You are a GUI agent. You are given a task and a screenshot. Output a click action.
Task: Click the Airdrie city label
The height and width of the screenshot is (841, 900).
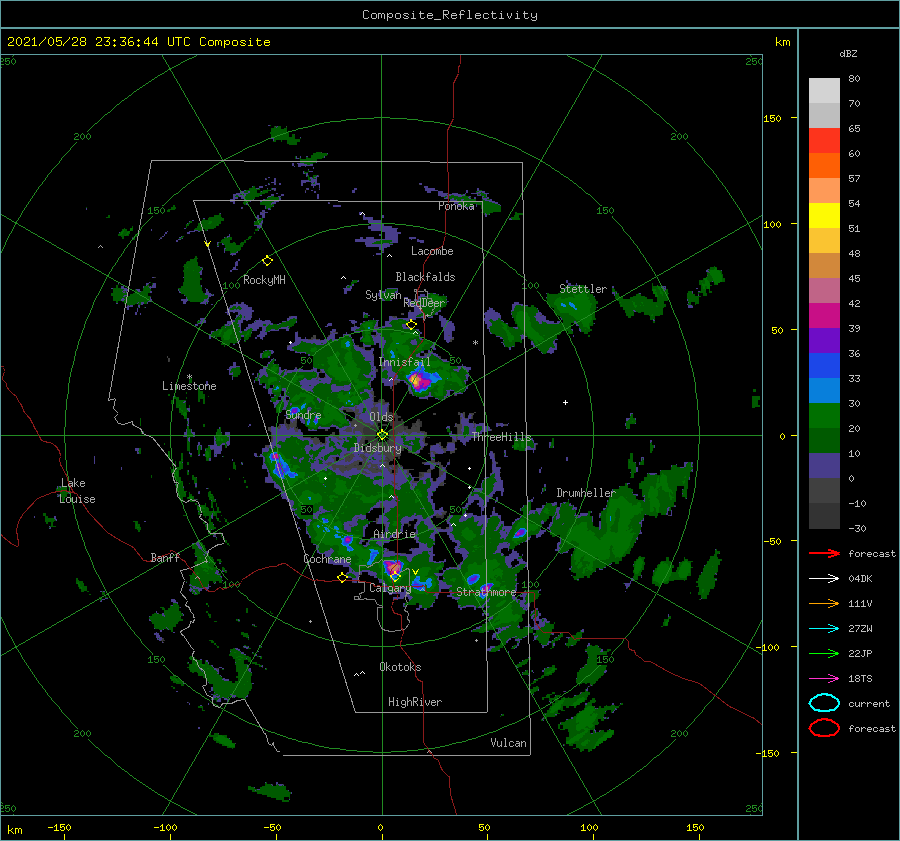[394, 534]
